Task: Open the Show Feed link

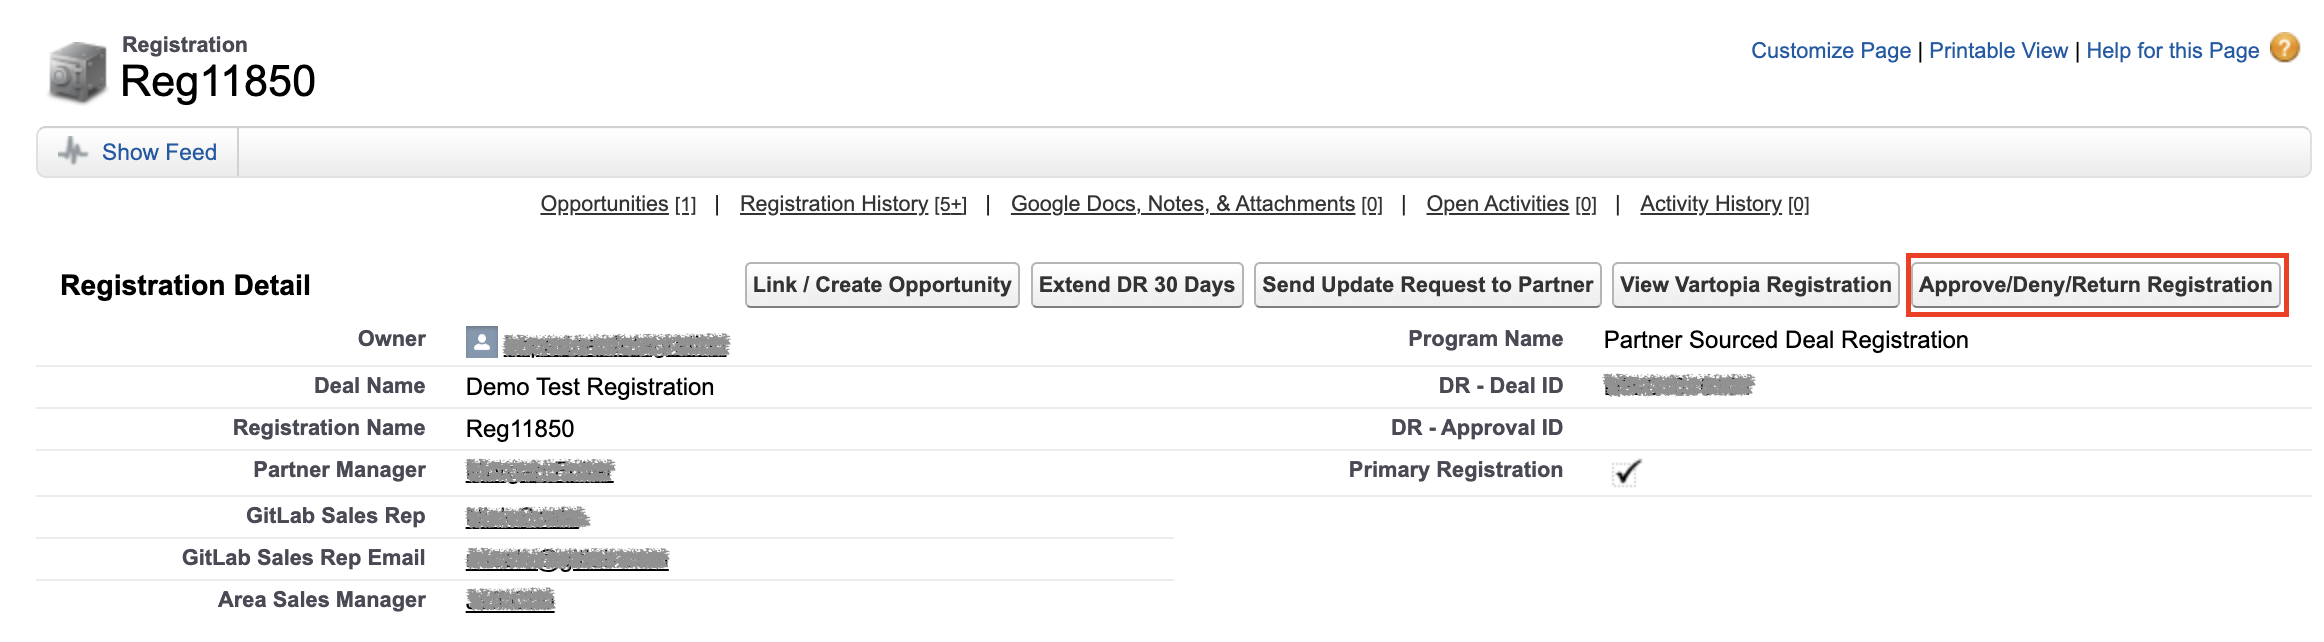Action: (159, 152)
